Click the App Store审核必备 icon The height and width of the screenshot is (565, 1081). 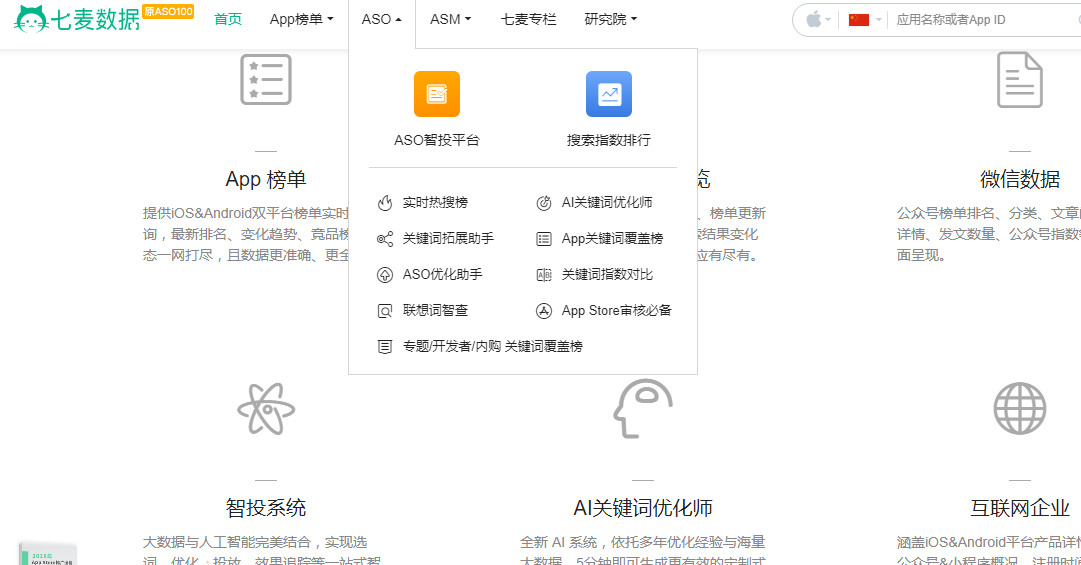(544, 311)
